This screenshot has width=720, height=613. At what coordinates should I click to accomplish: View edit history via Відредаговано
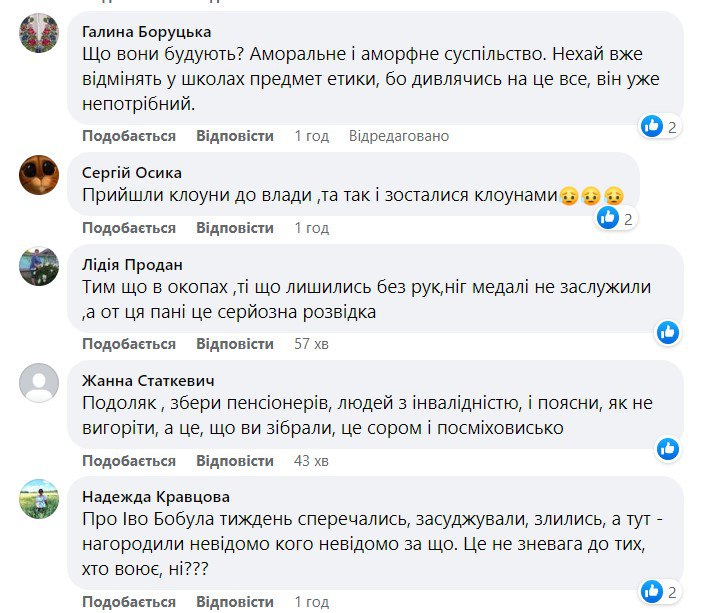pos(399,136)
